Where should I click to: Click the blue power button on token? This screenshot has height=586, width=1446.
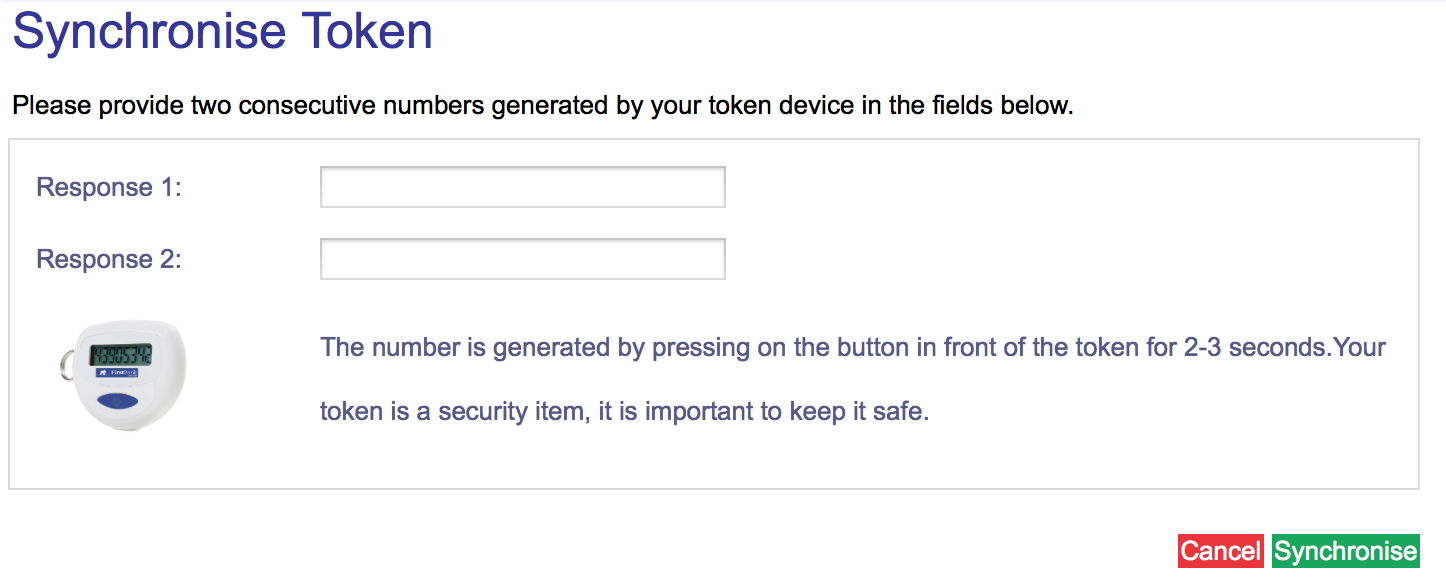tap(120, 401)
